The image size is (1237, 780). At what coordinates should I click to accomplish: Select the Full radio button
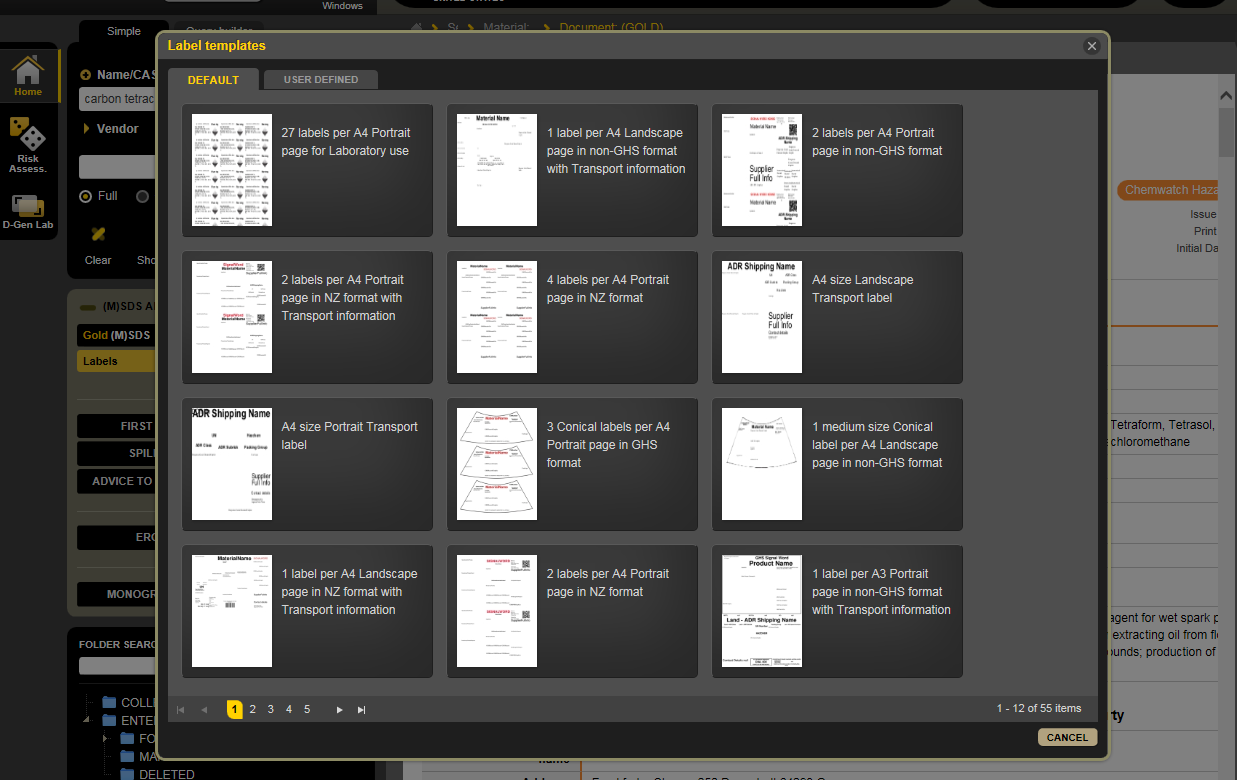[85, 196]
